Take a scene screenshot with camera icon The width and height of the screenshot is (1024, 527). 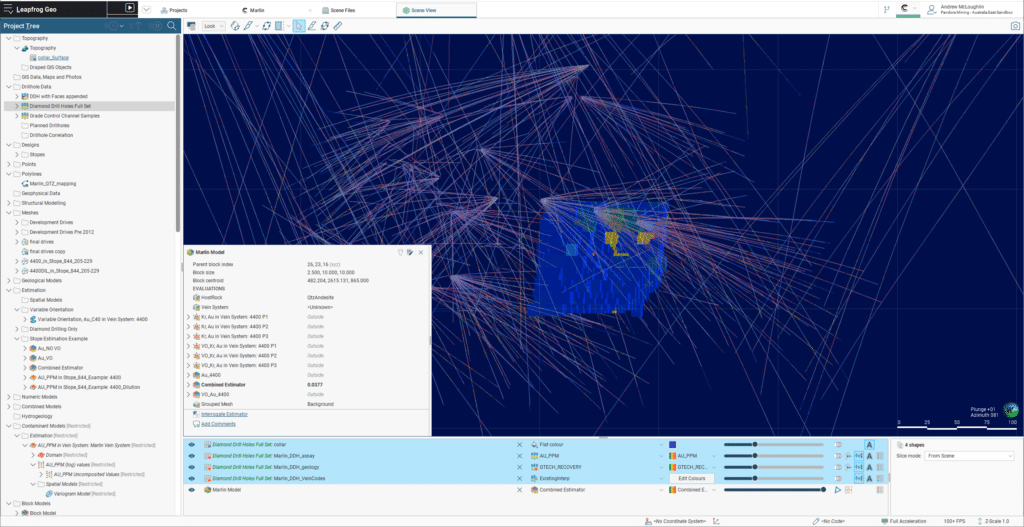click(x=1015, y=25)
